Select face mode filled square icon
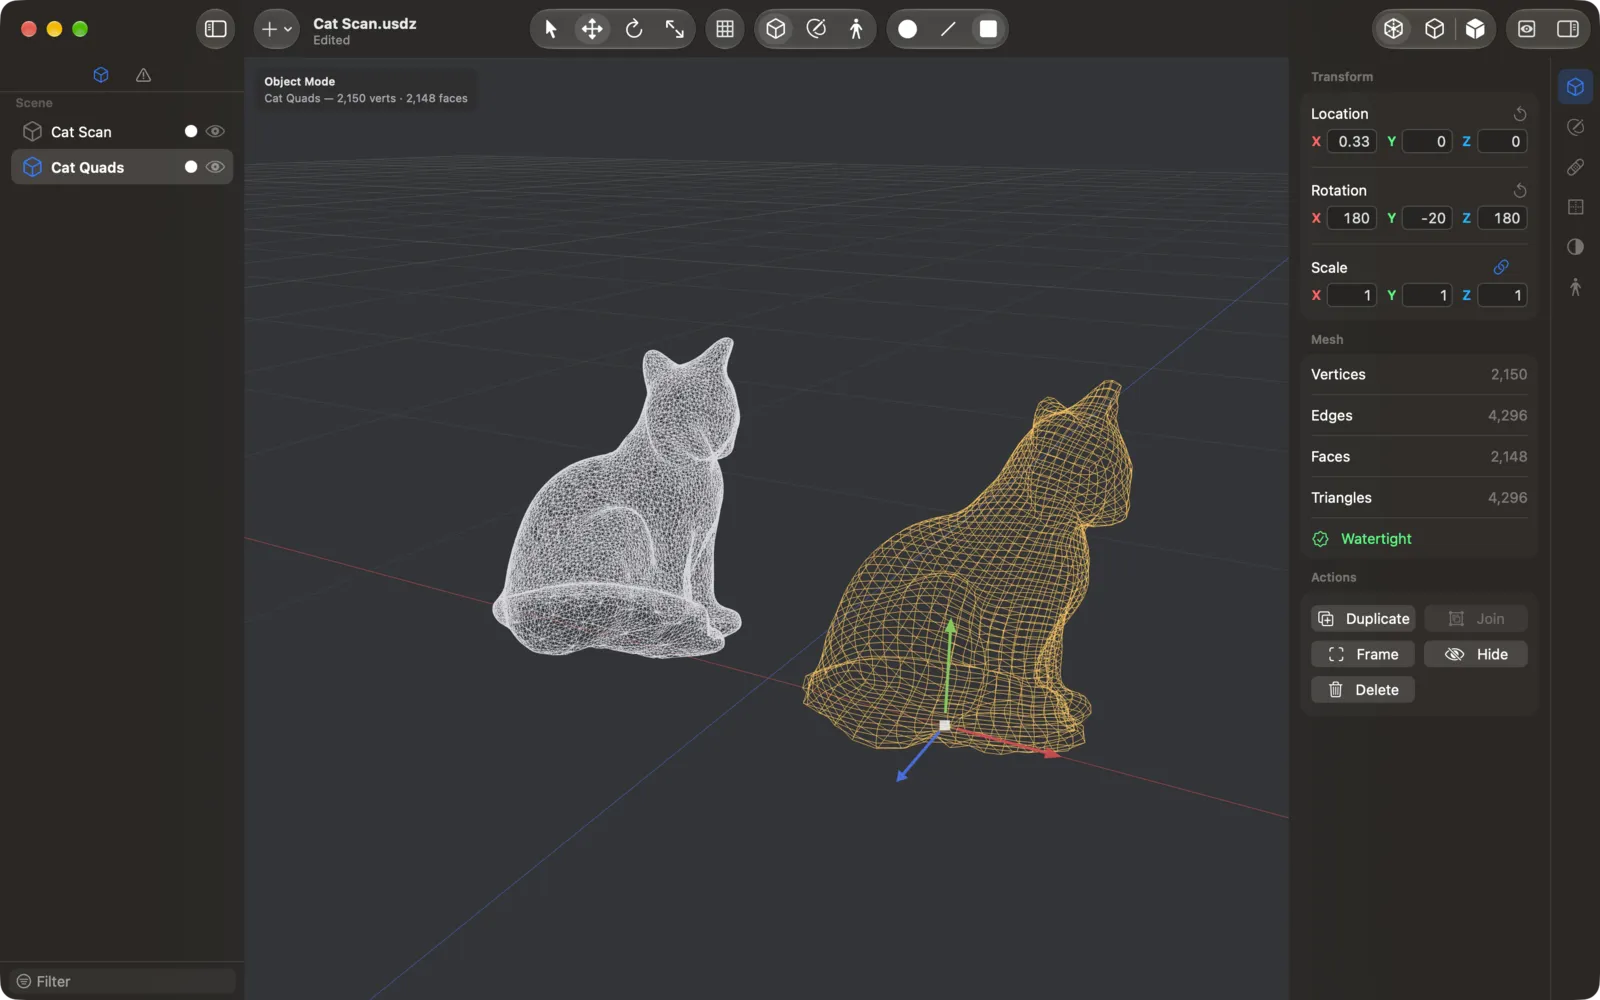Viewport: 1600px width, 1000px height. click(x=988, y=29)
